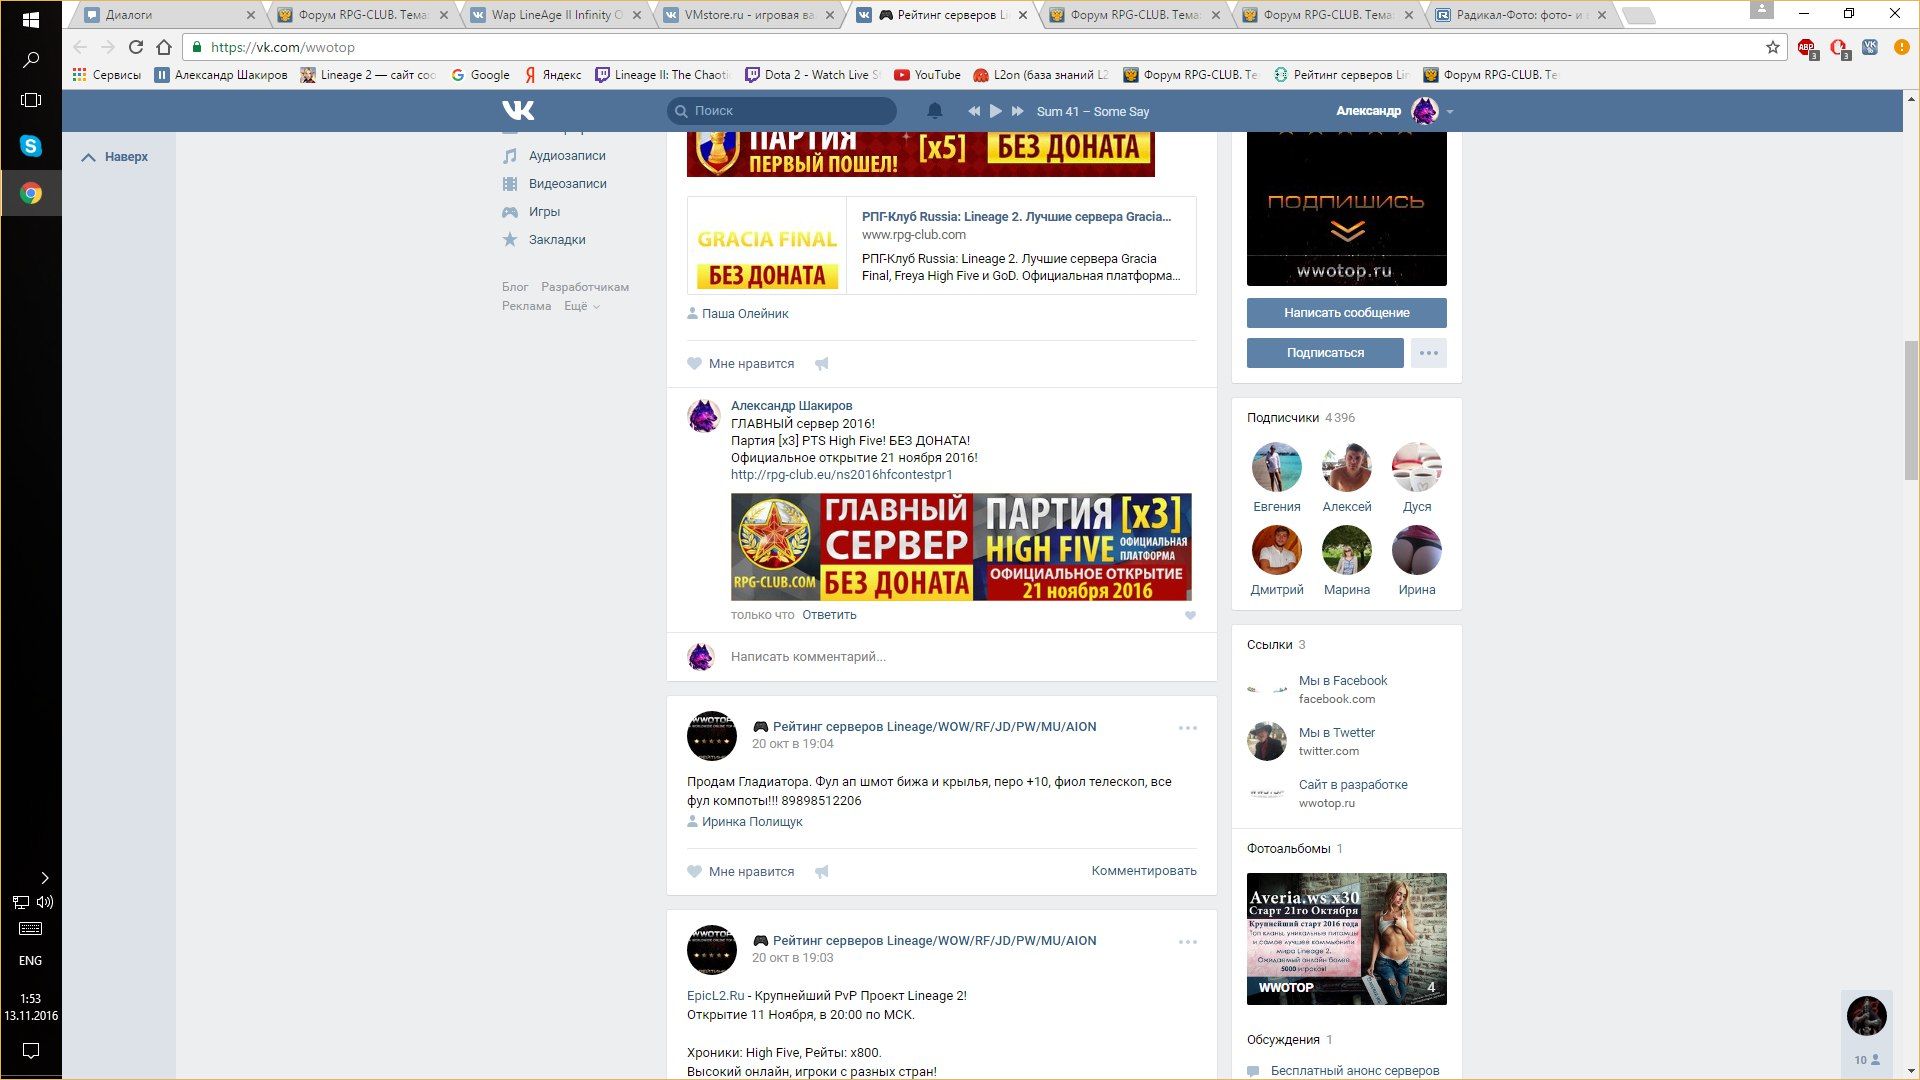Skip to next track in header
The image size is (1920, 1080).
point(1017,111)
